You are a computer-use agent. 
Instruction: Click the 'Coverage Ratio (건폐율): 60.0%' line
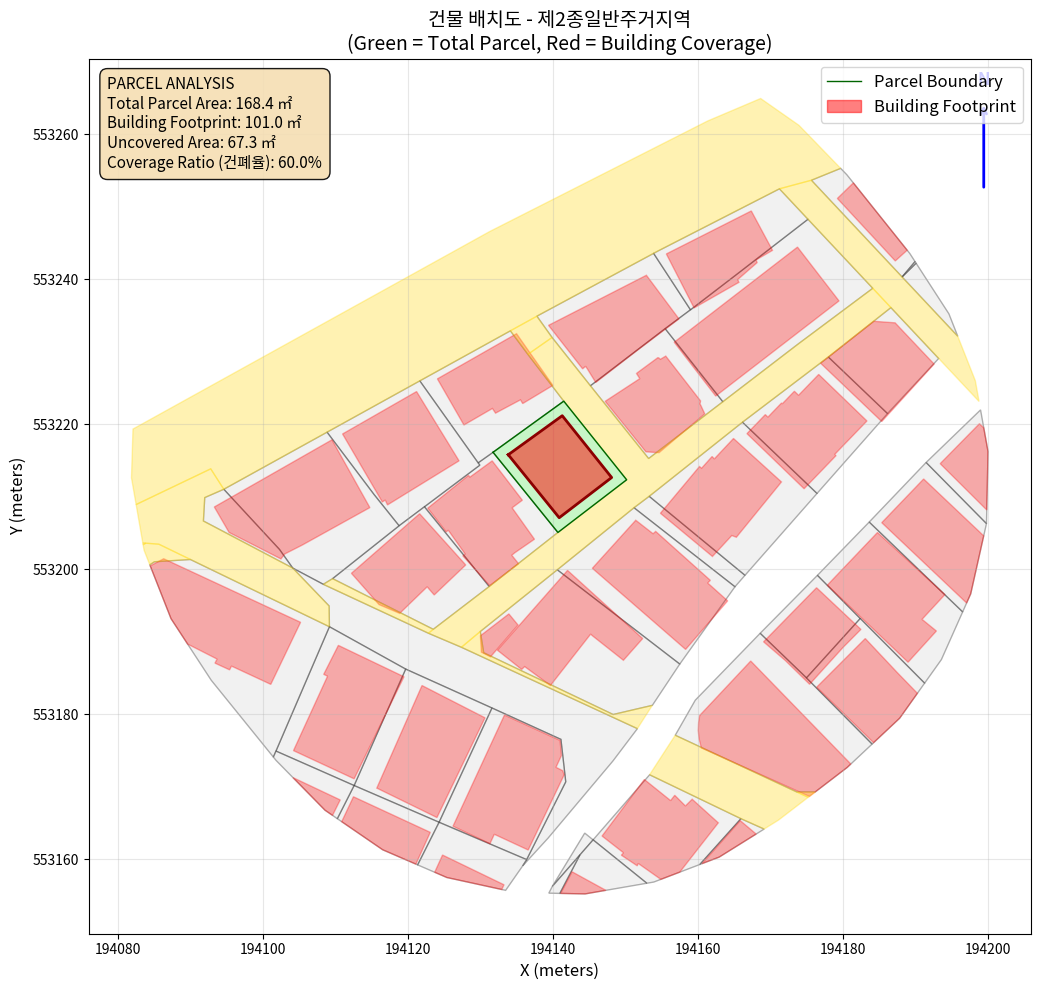coord(214,161)
